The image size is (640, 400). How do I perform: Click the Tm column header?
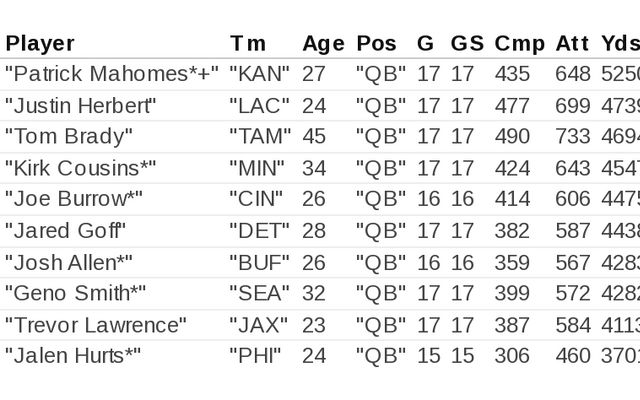pyautogui.click(x=248, y=44)
